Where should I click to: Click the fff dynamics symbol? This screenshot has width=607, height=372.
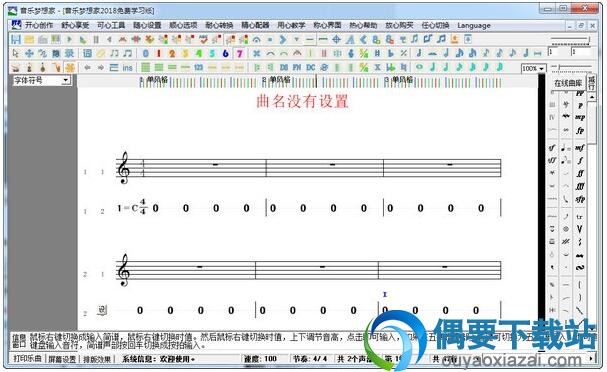(x=580, y=186)
